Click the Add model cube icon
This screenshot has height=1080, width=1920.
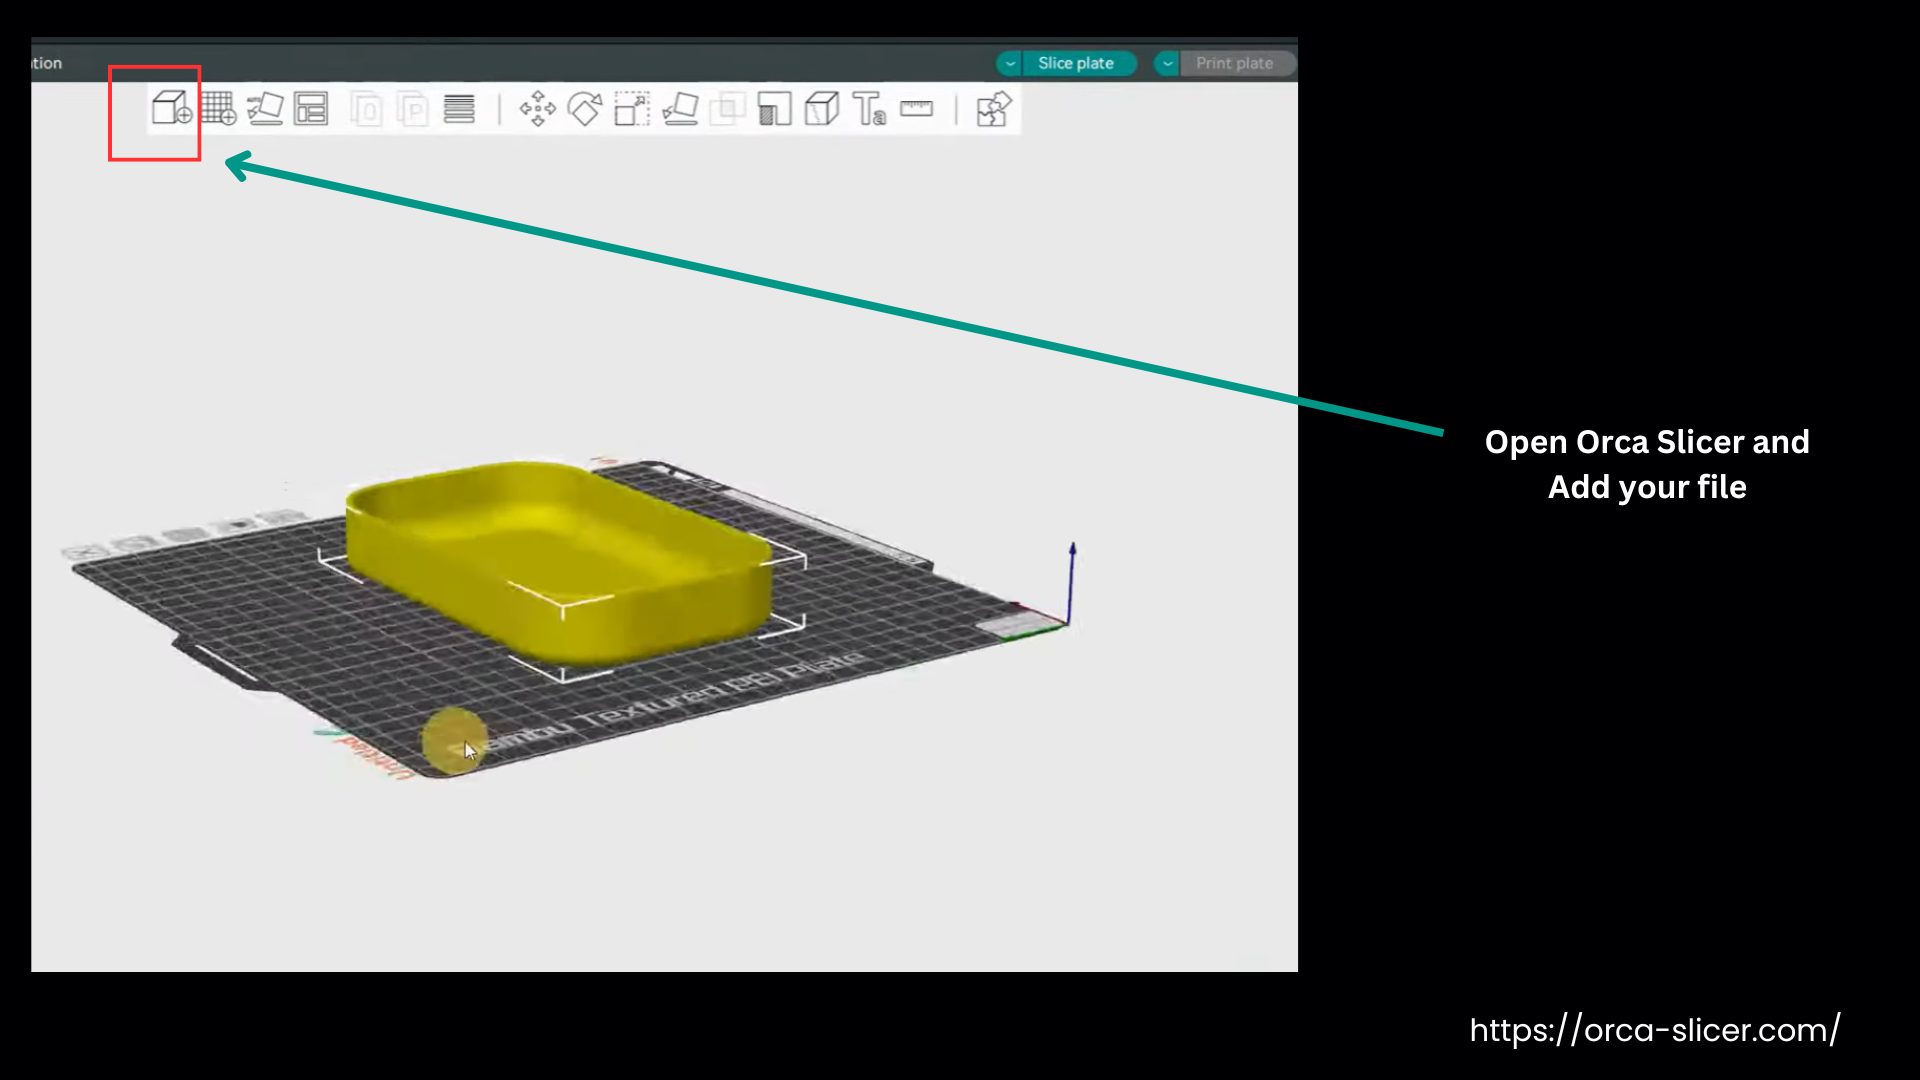tap(171, 108)
